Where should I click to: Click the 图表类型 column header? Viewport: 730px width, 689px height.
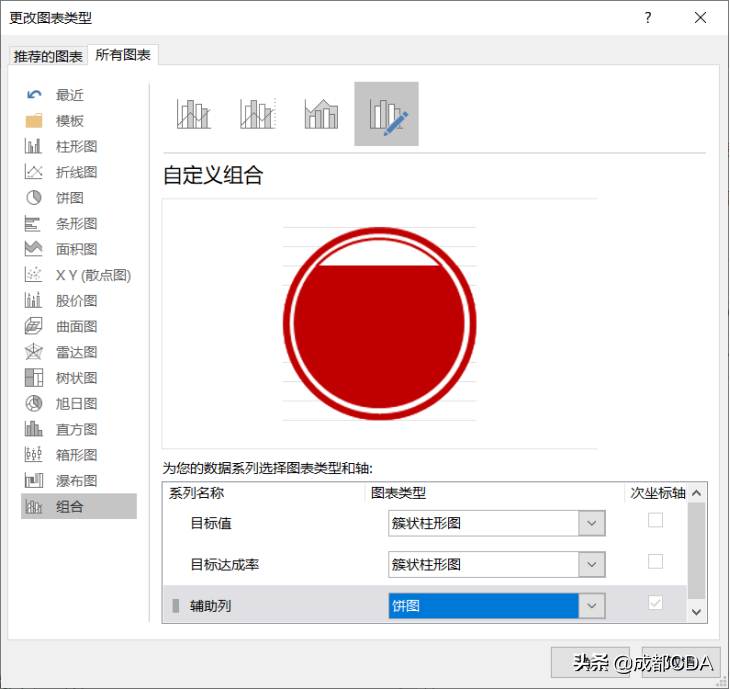click(398, 493)
